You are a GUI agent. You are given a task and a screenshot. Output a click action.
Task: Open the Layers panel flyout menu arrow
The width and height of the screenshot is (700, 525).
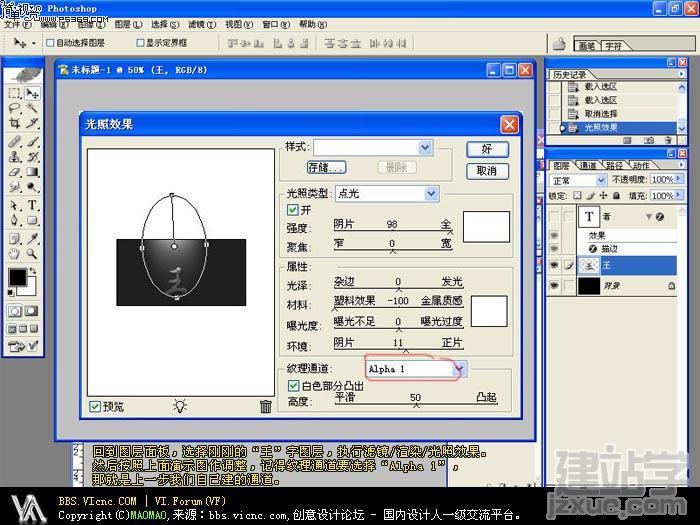[x=681, y=165]
